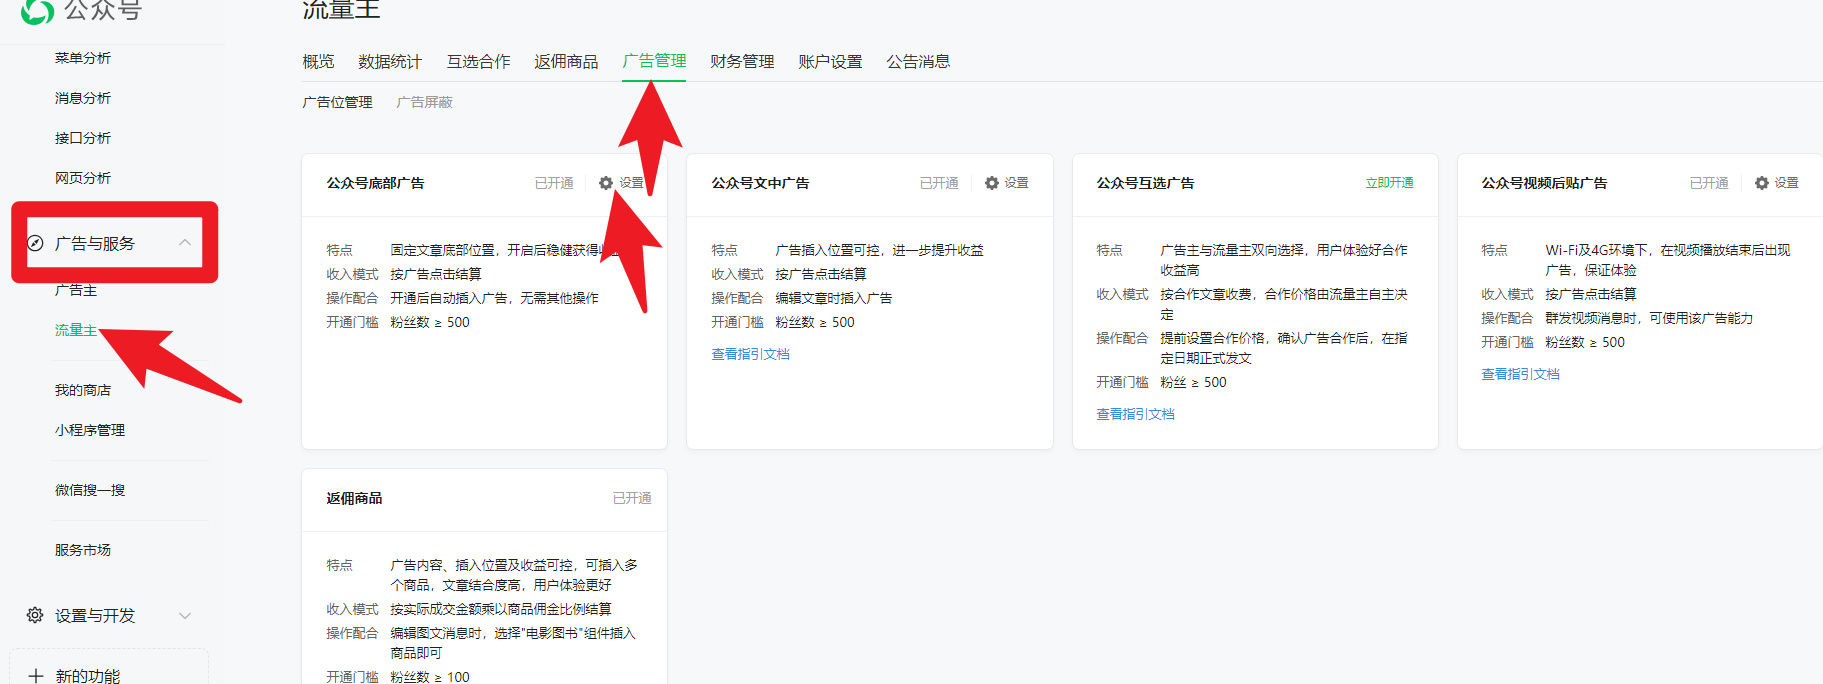Click the 公众号底部广告 card title
The width and height of the screenshot is (1823, 684).
[x=375, y=183]
